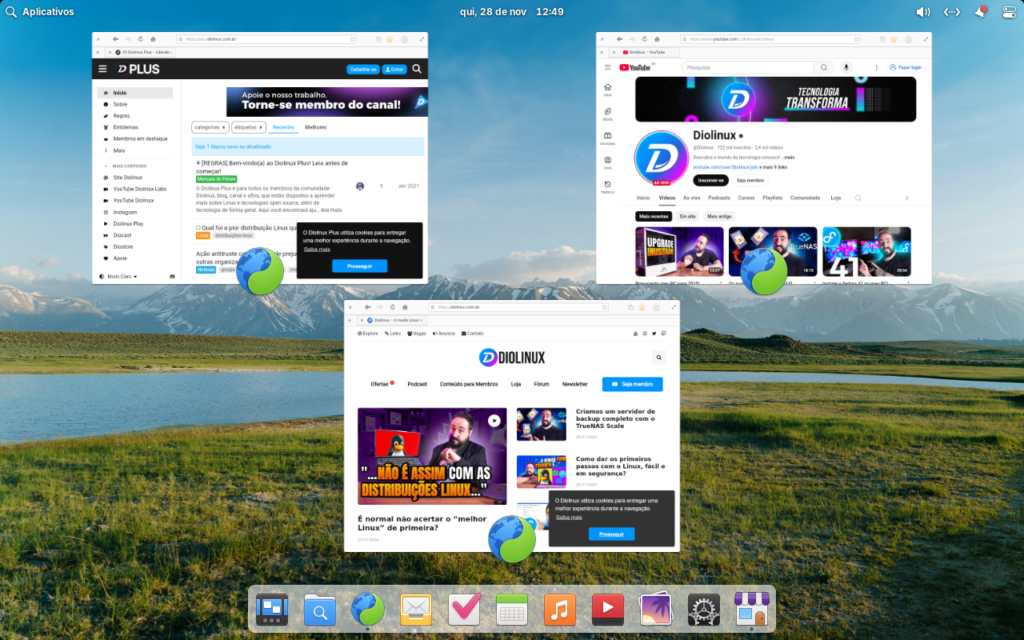Open the Videos app in the dock

tap(607, 609)
